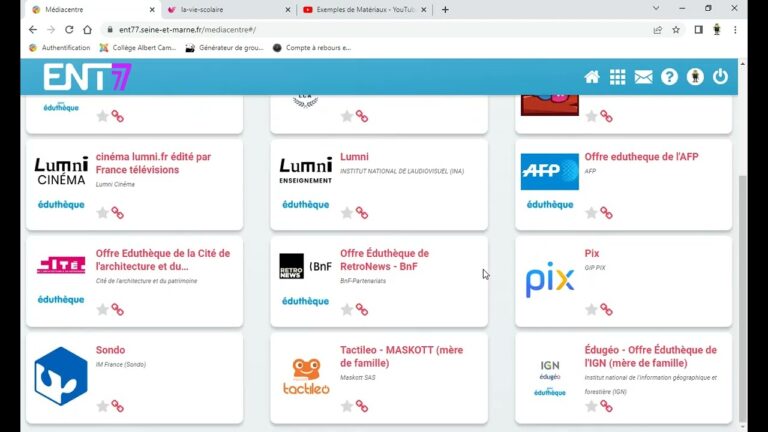
Task: Open the Sondo resource title
Action: tap(110, 350)
